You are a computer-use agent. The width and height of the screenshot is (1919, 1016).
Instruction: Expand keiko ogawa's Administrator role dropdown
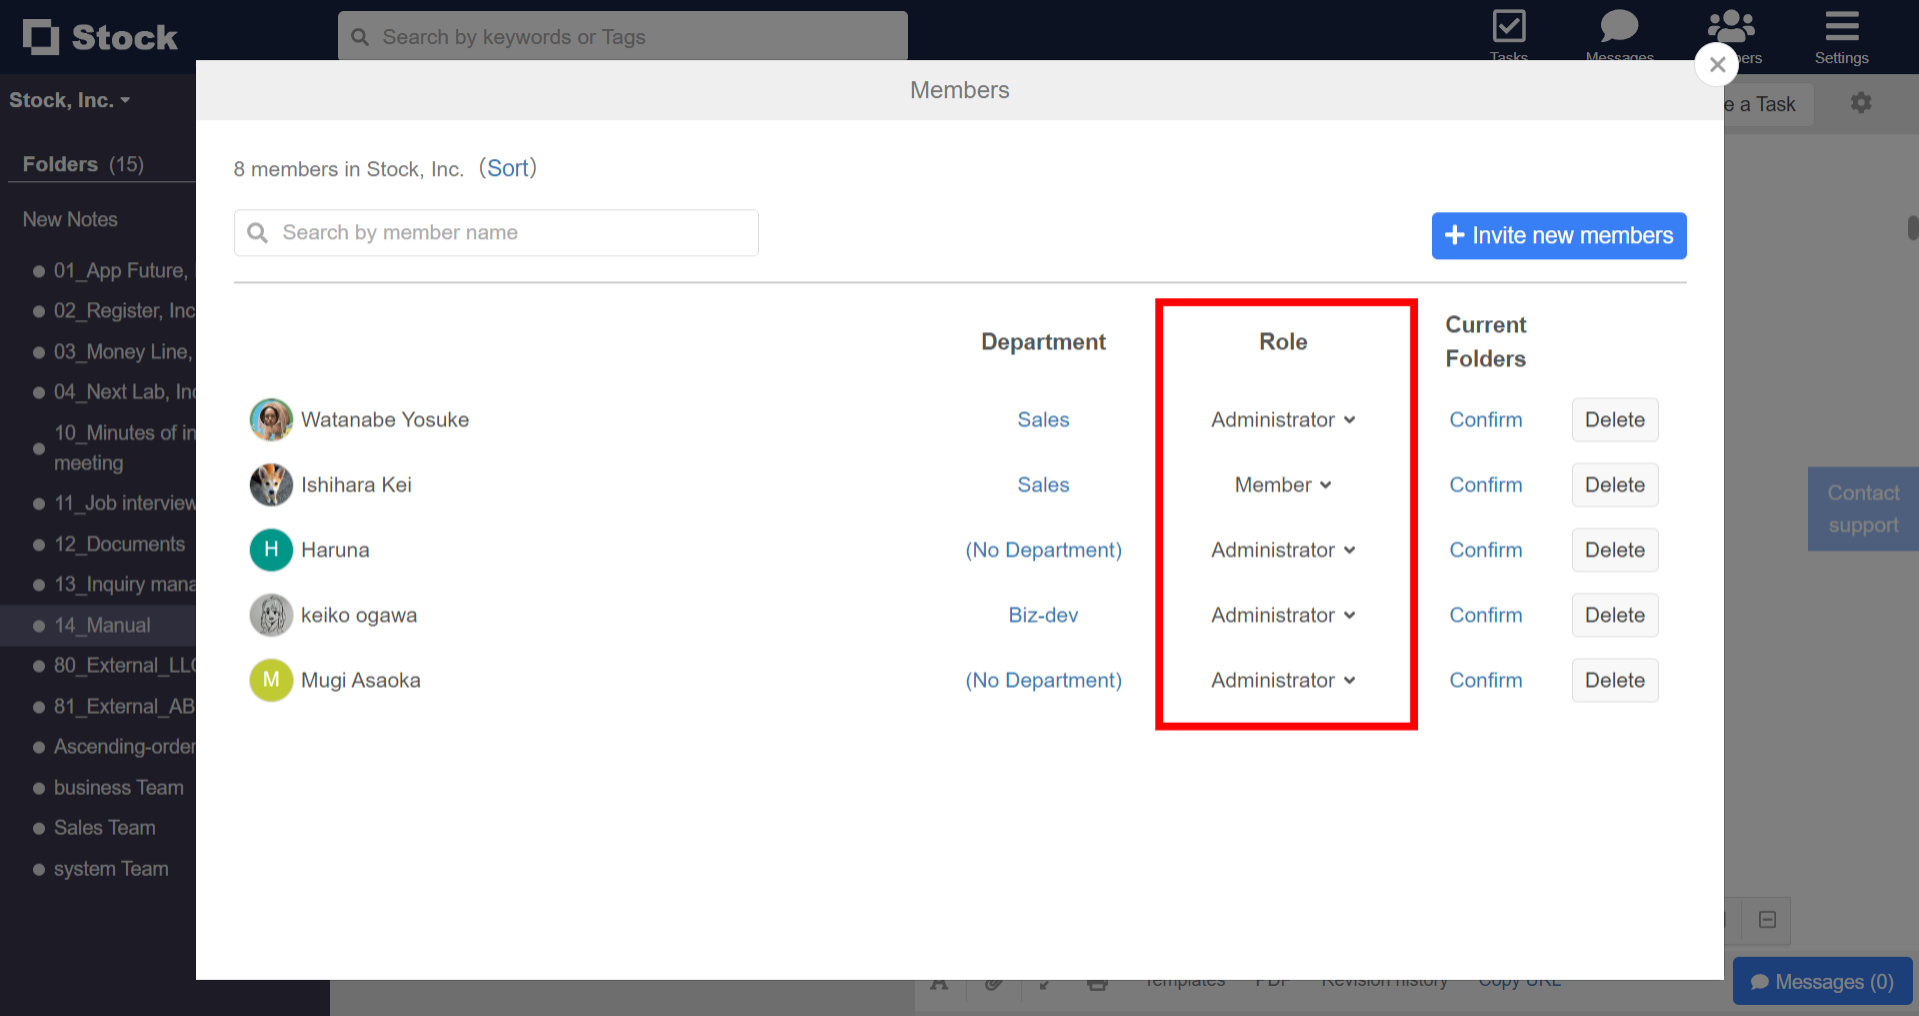click(x=1283, y=615)
